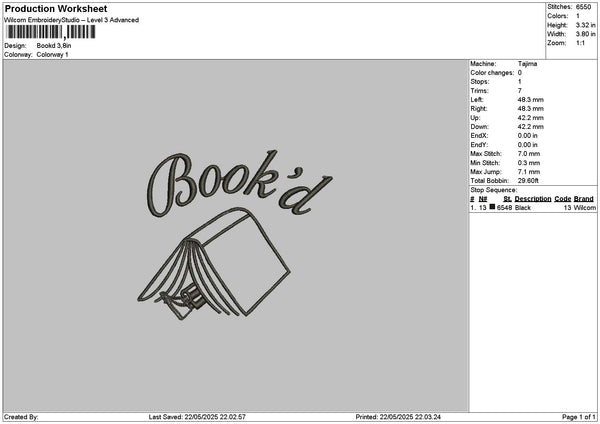Click the Max Stitch value 7.0 mm
Image resolution: width=600 pixels, height=424 pixels.
529,154
